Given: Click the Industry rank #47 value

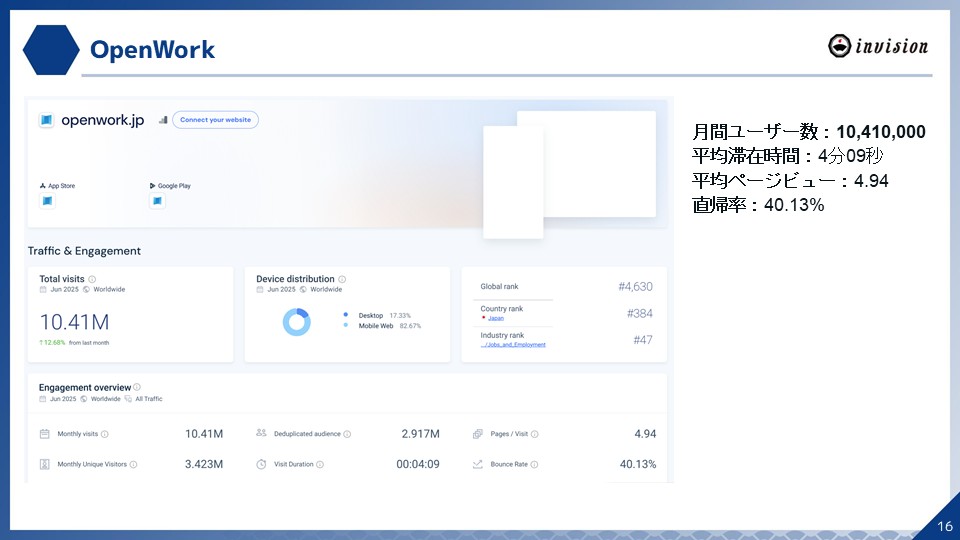Looking at the screenshot, I should (x=643, y=340).
